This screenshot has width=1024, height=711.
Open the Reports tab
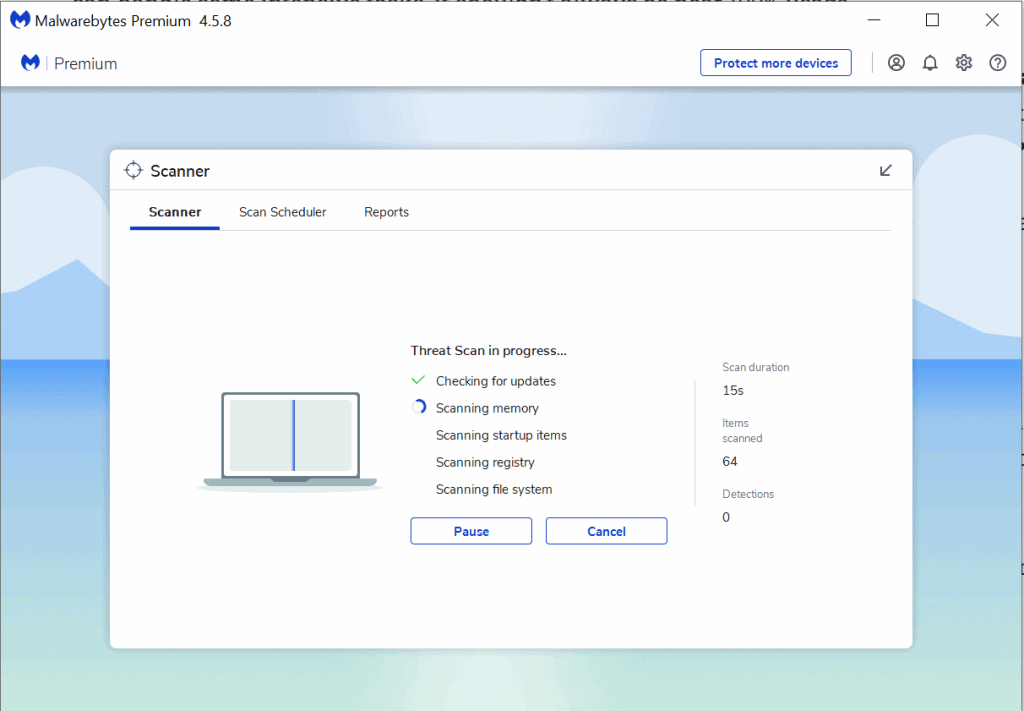(386, 212)
